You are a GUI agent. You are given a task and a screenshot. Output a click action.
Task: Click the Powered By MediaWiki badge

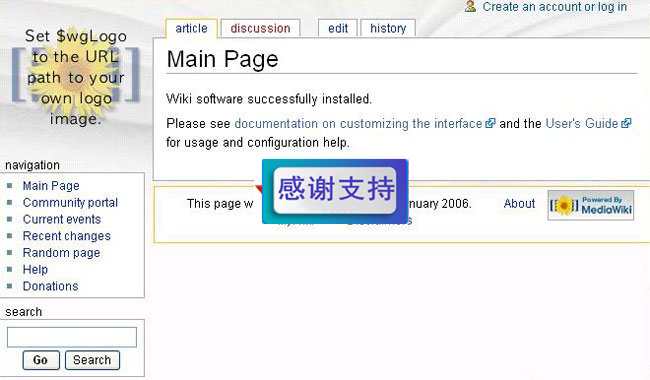[x=591, y=205]
